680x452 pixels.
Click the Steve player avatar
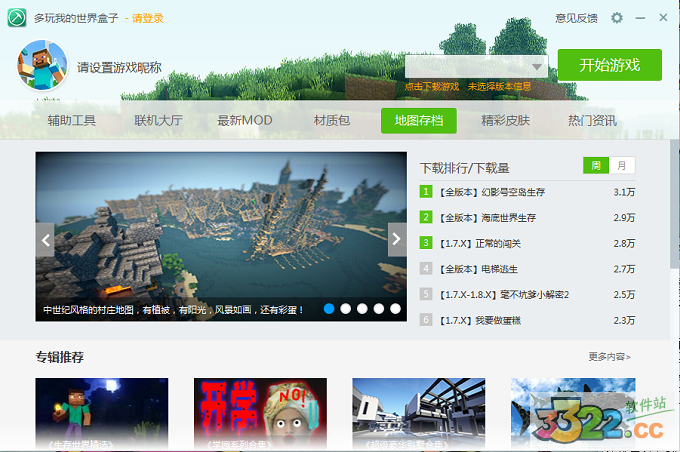click(42, 66)
